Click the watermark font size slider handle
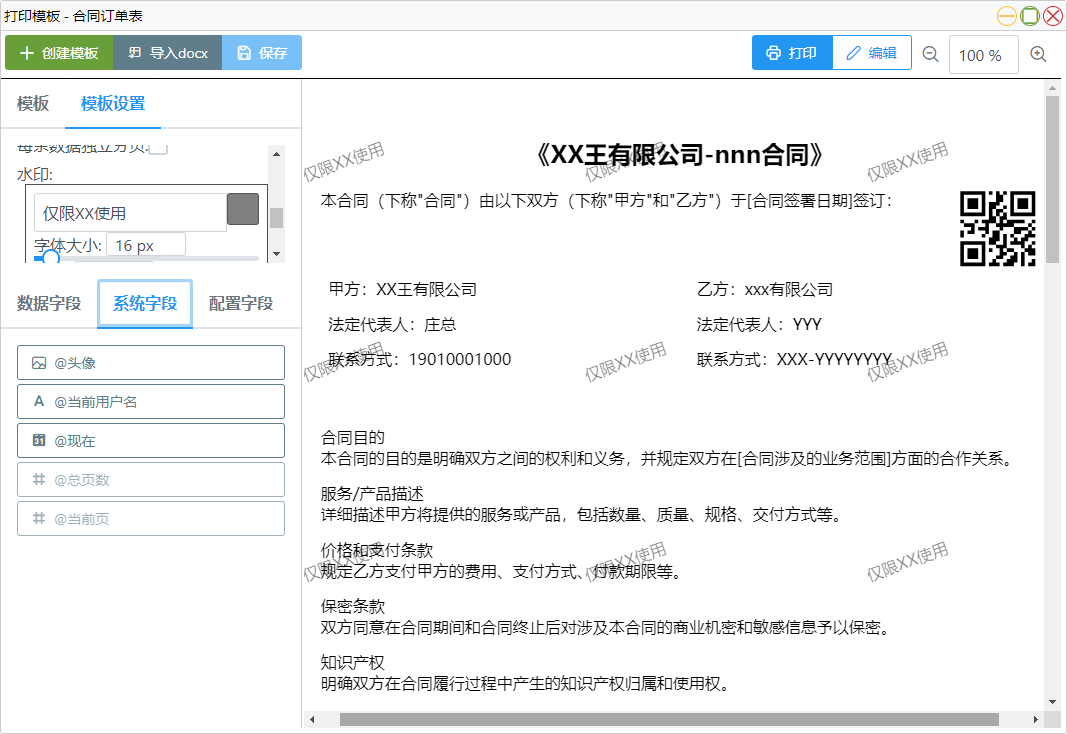This screenshot has width=1067, height=734. pos(51,259)
